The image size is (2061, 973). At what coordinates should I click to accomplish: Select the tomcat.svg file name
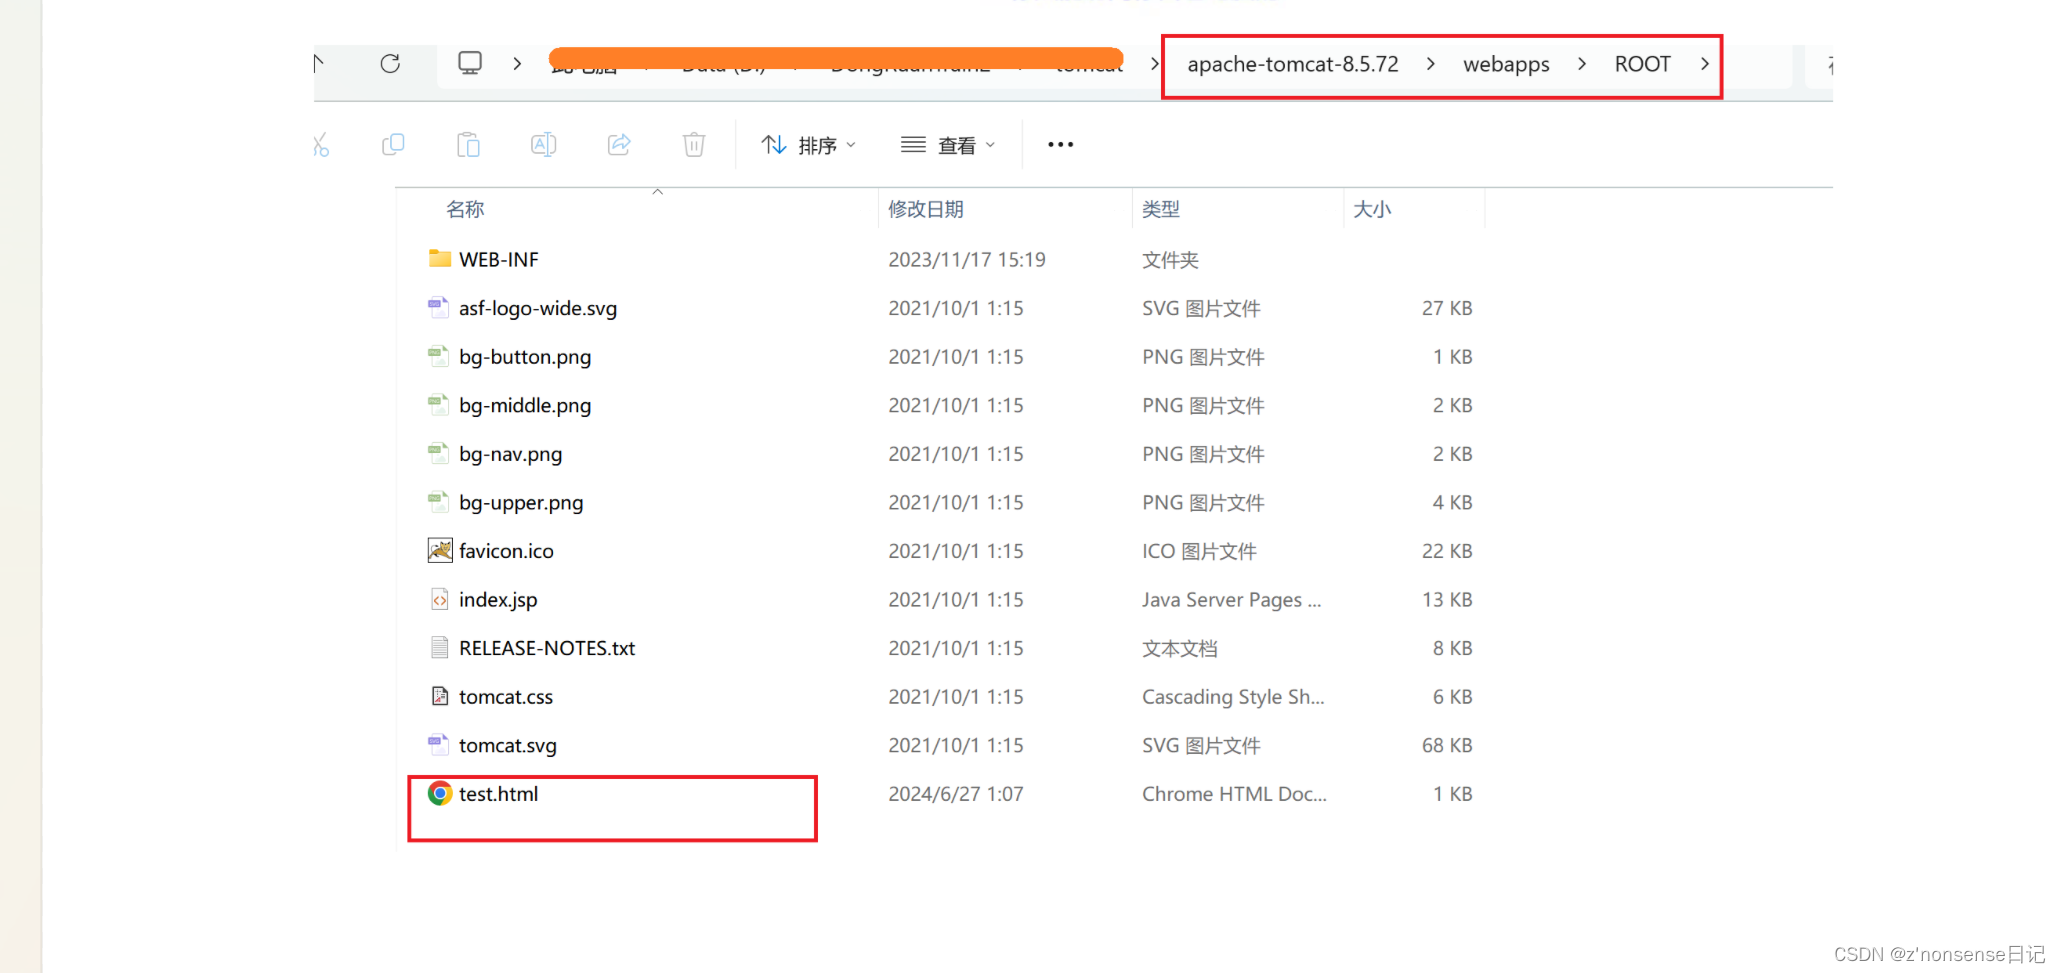coord(508,745)
